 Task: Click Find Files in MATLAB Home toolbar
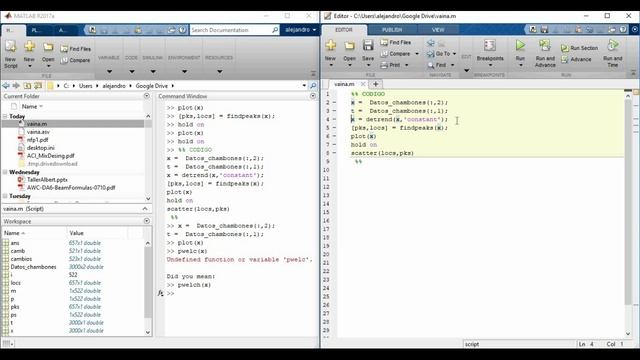point(76,49)
